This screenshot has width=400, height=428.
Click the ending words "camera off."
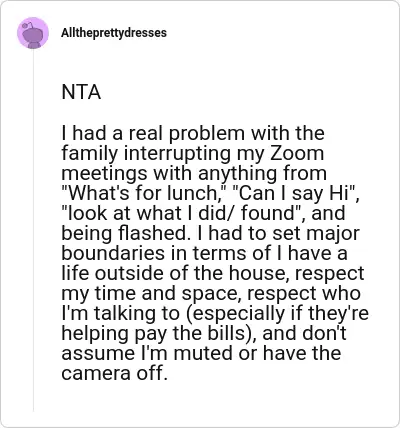click(114, 373)
